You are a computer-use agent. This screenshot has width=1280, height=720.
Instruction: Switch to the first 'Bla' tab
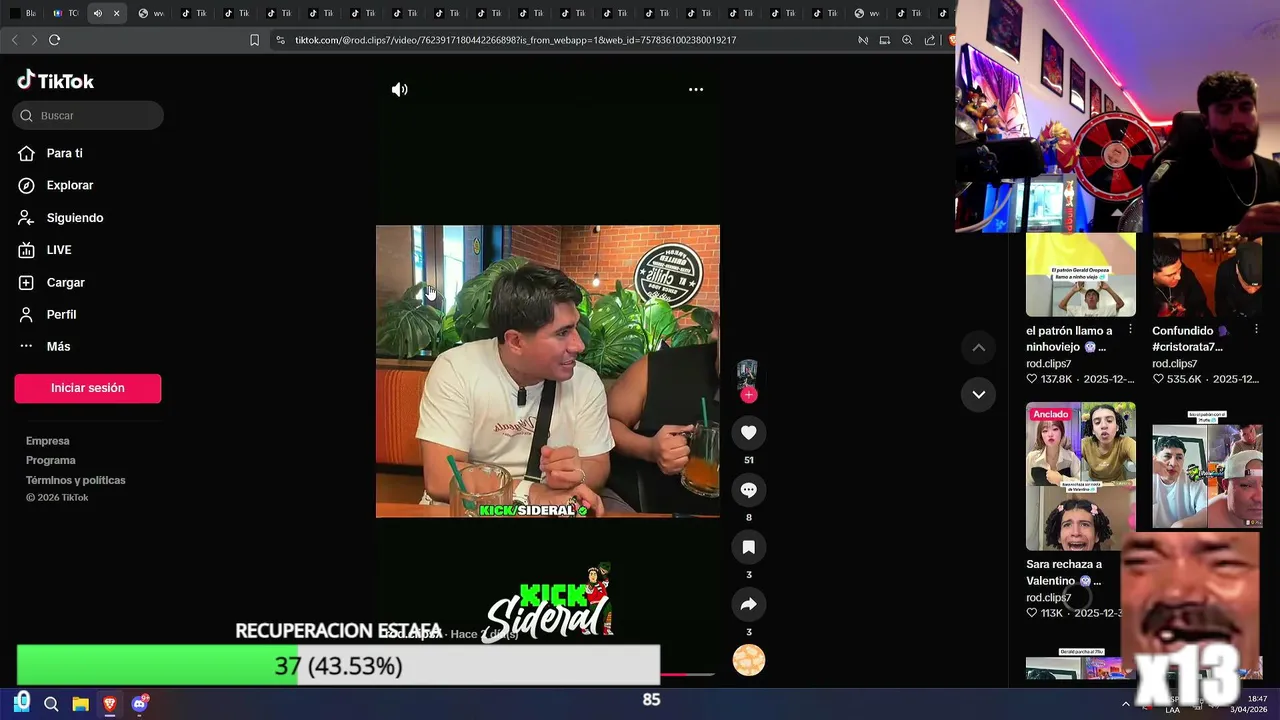pos(22,13)
